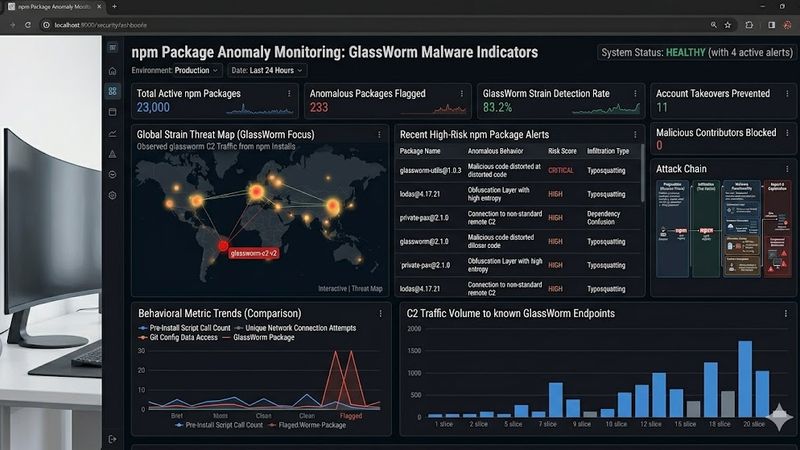The height and width of the screenshot is (450, 800).
Task: Reload the page in the browser
Action: point(28,24)
